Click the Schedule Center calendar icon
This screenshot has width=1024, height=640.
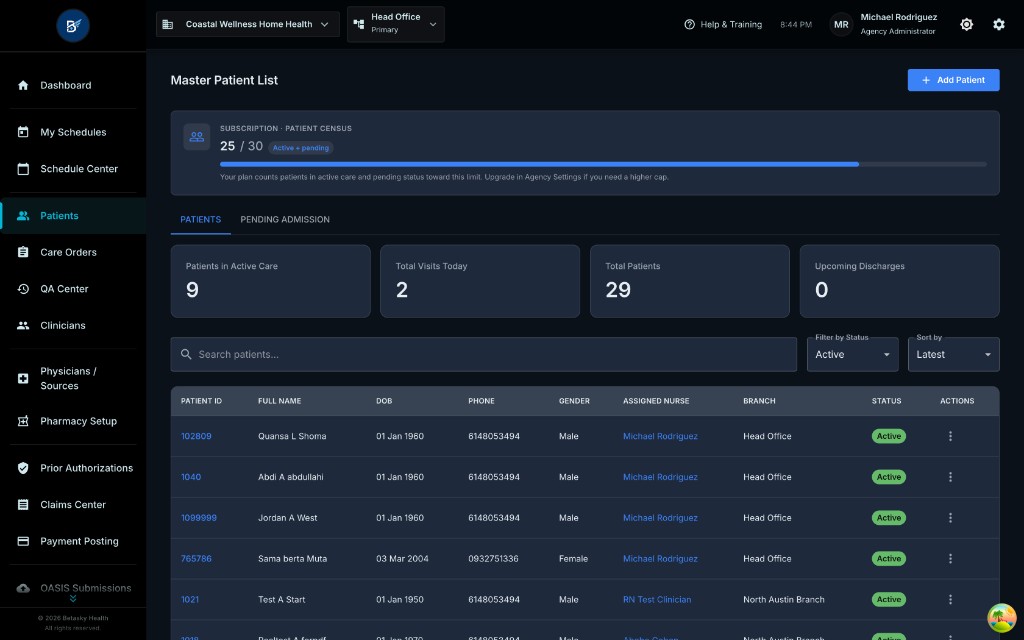pos(23,169)
